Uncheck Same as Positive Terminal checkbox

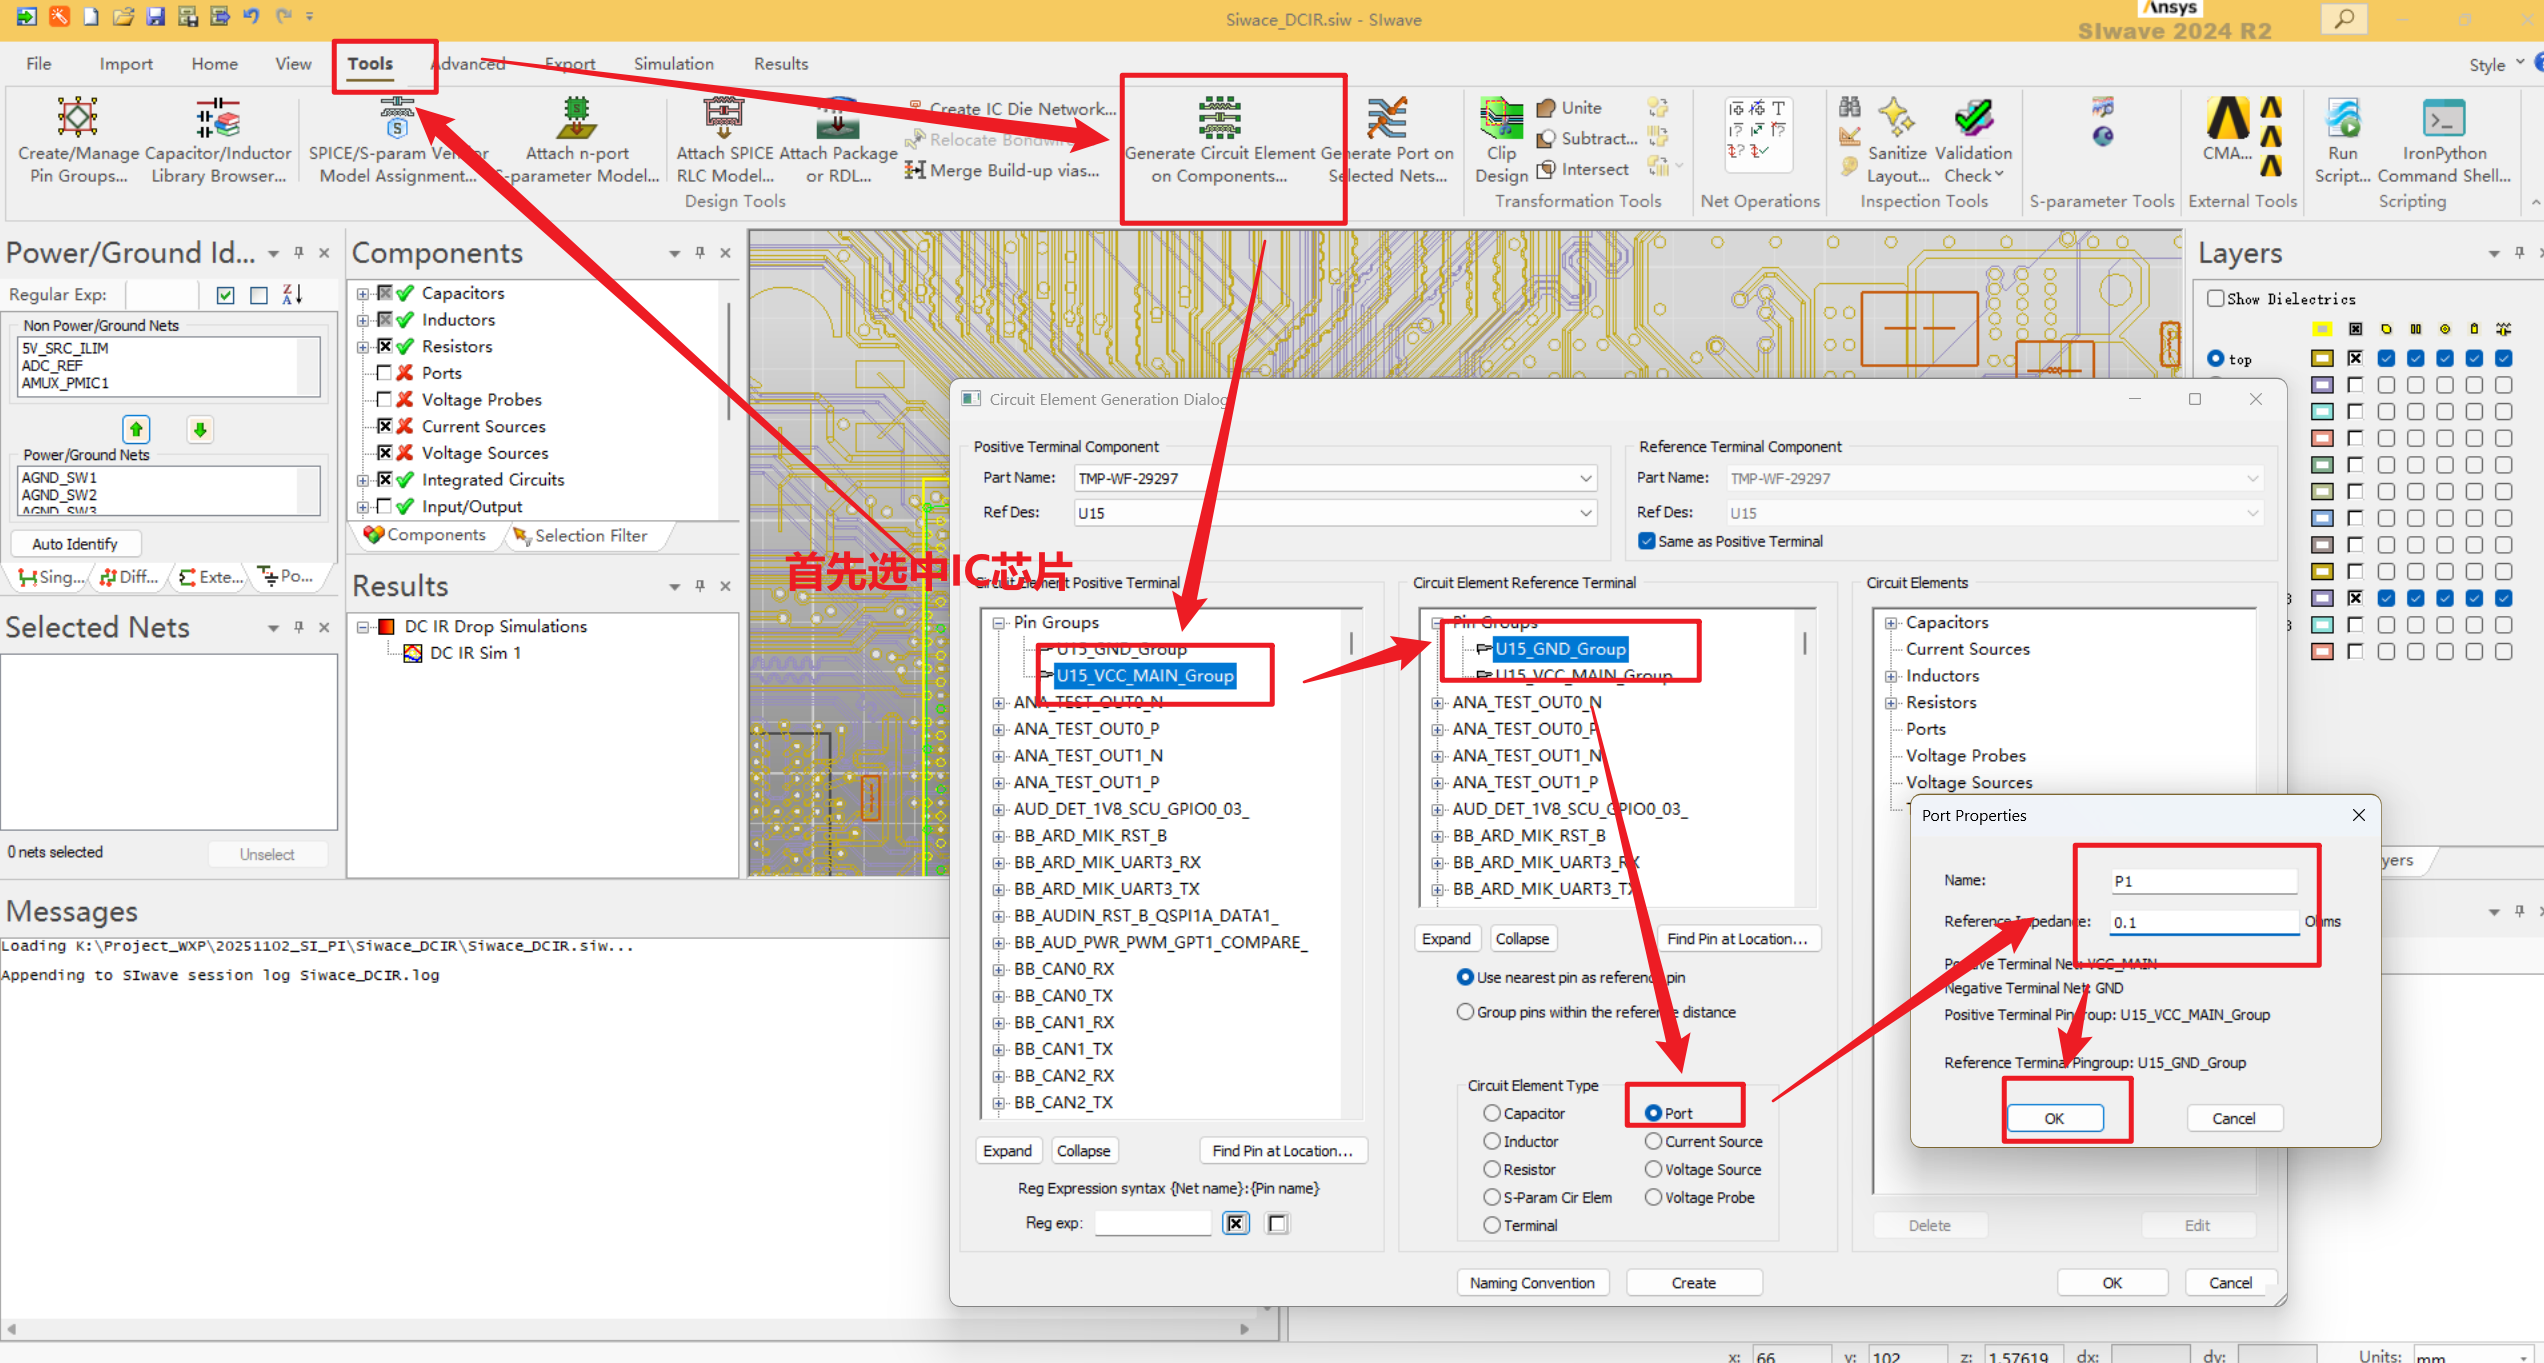click(x=1646, y=541)
